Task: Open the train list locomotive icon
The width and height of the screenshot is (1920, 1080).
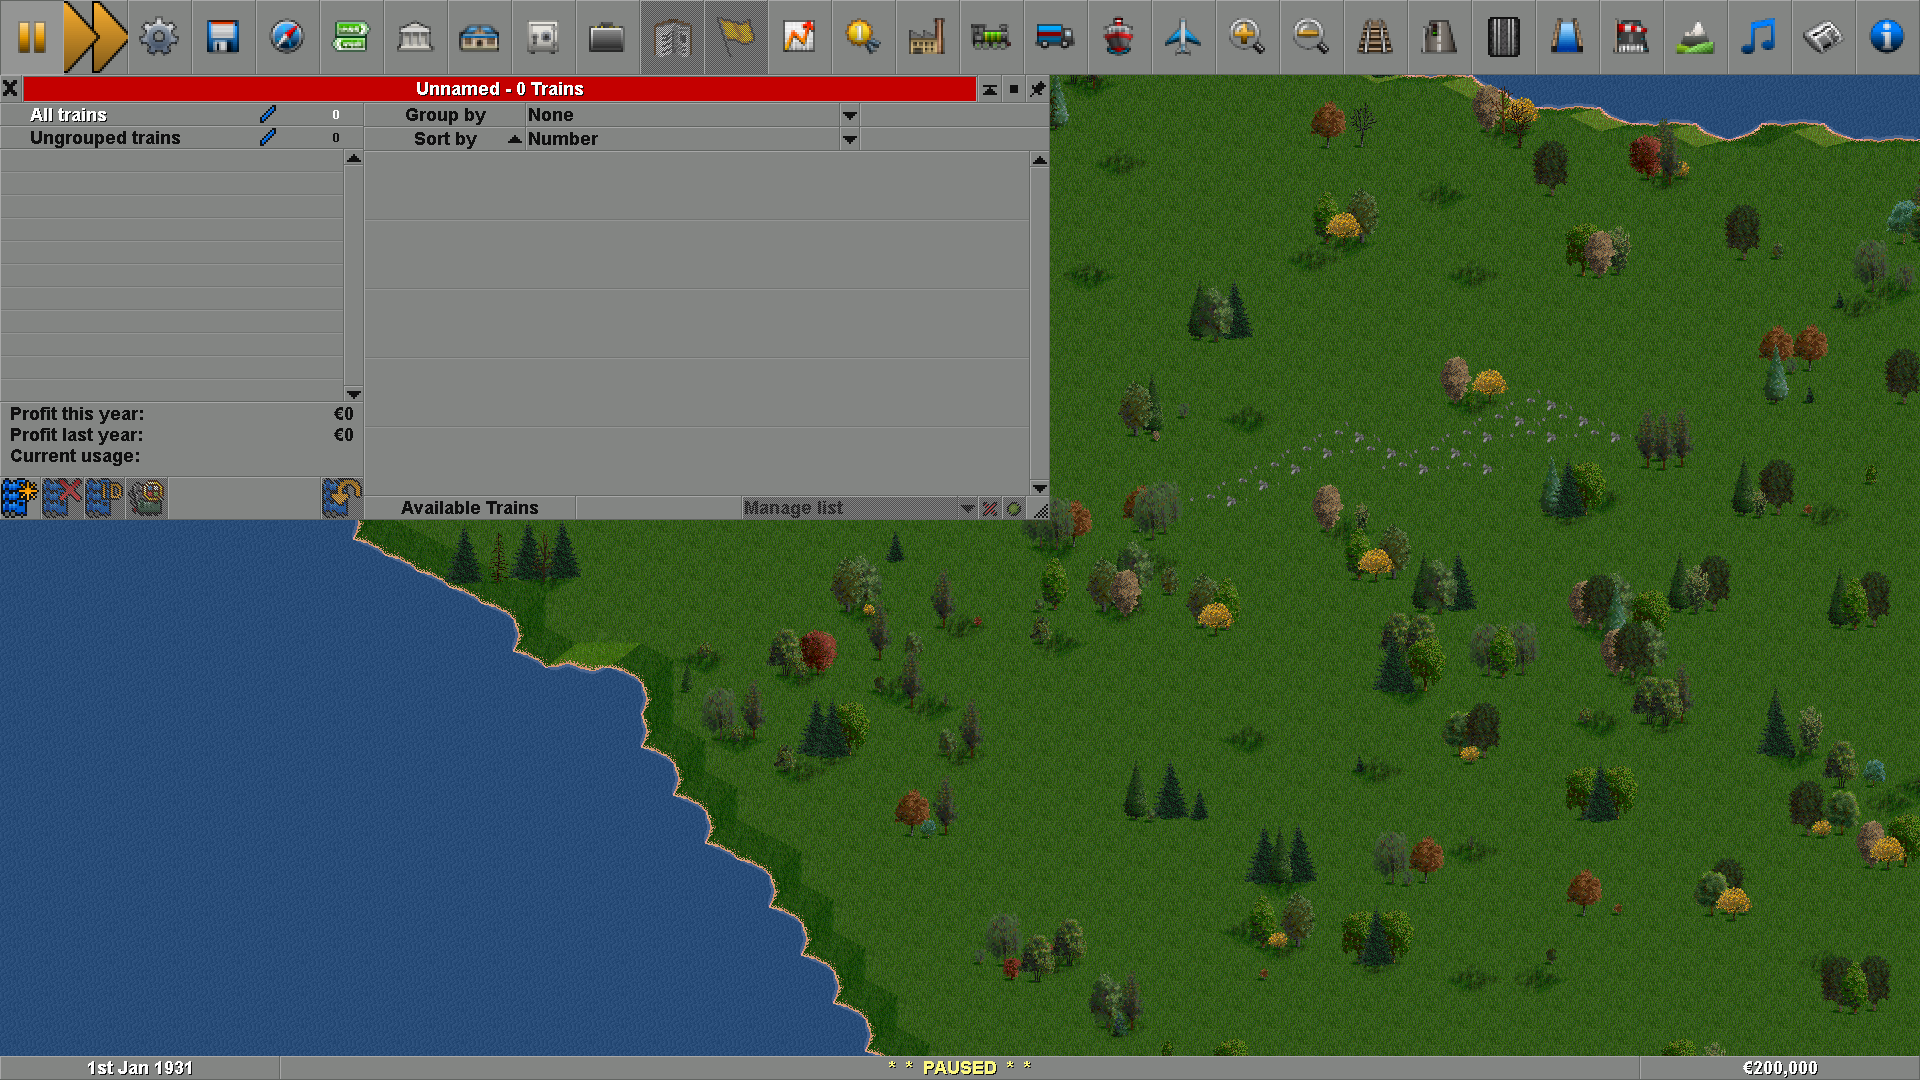Action: 992,37
